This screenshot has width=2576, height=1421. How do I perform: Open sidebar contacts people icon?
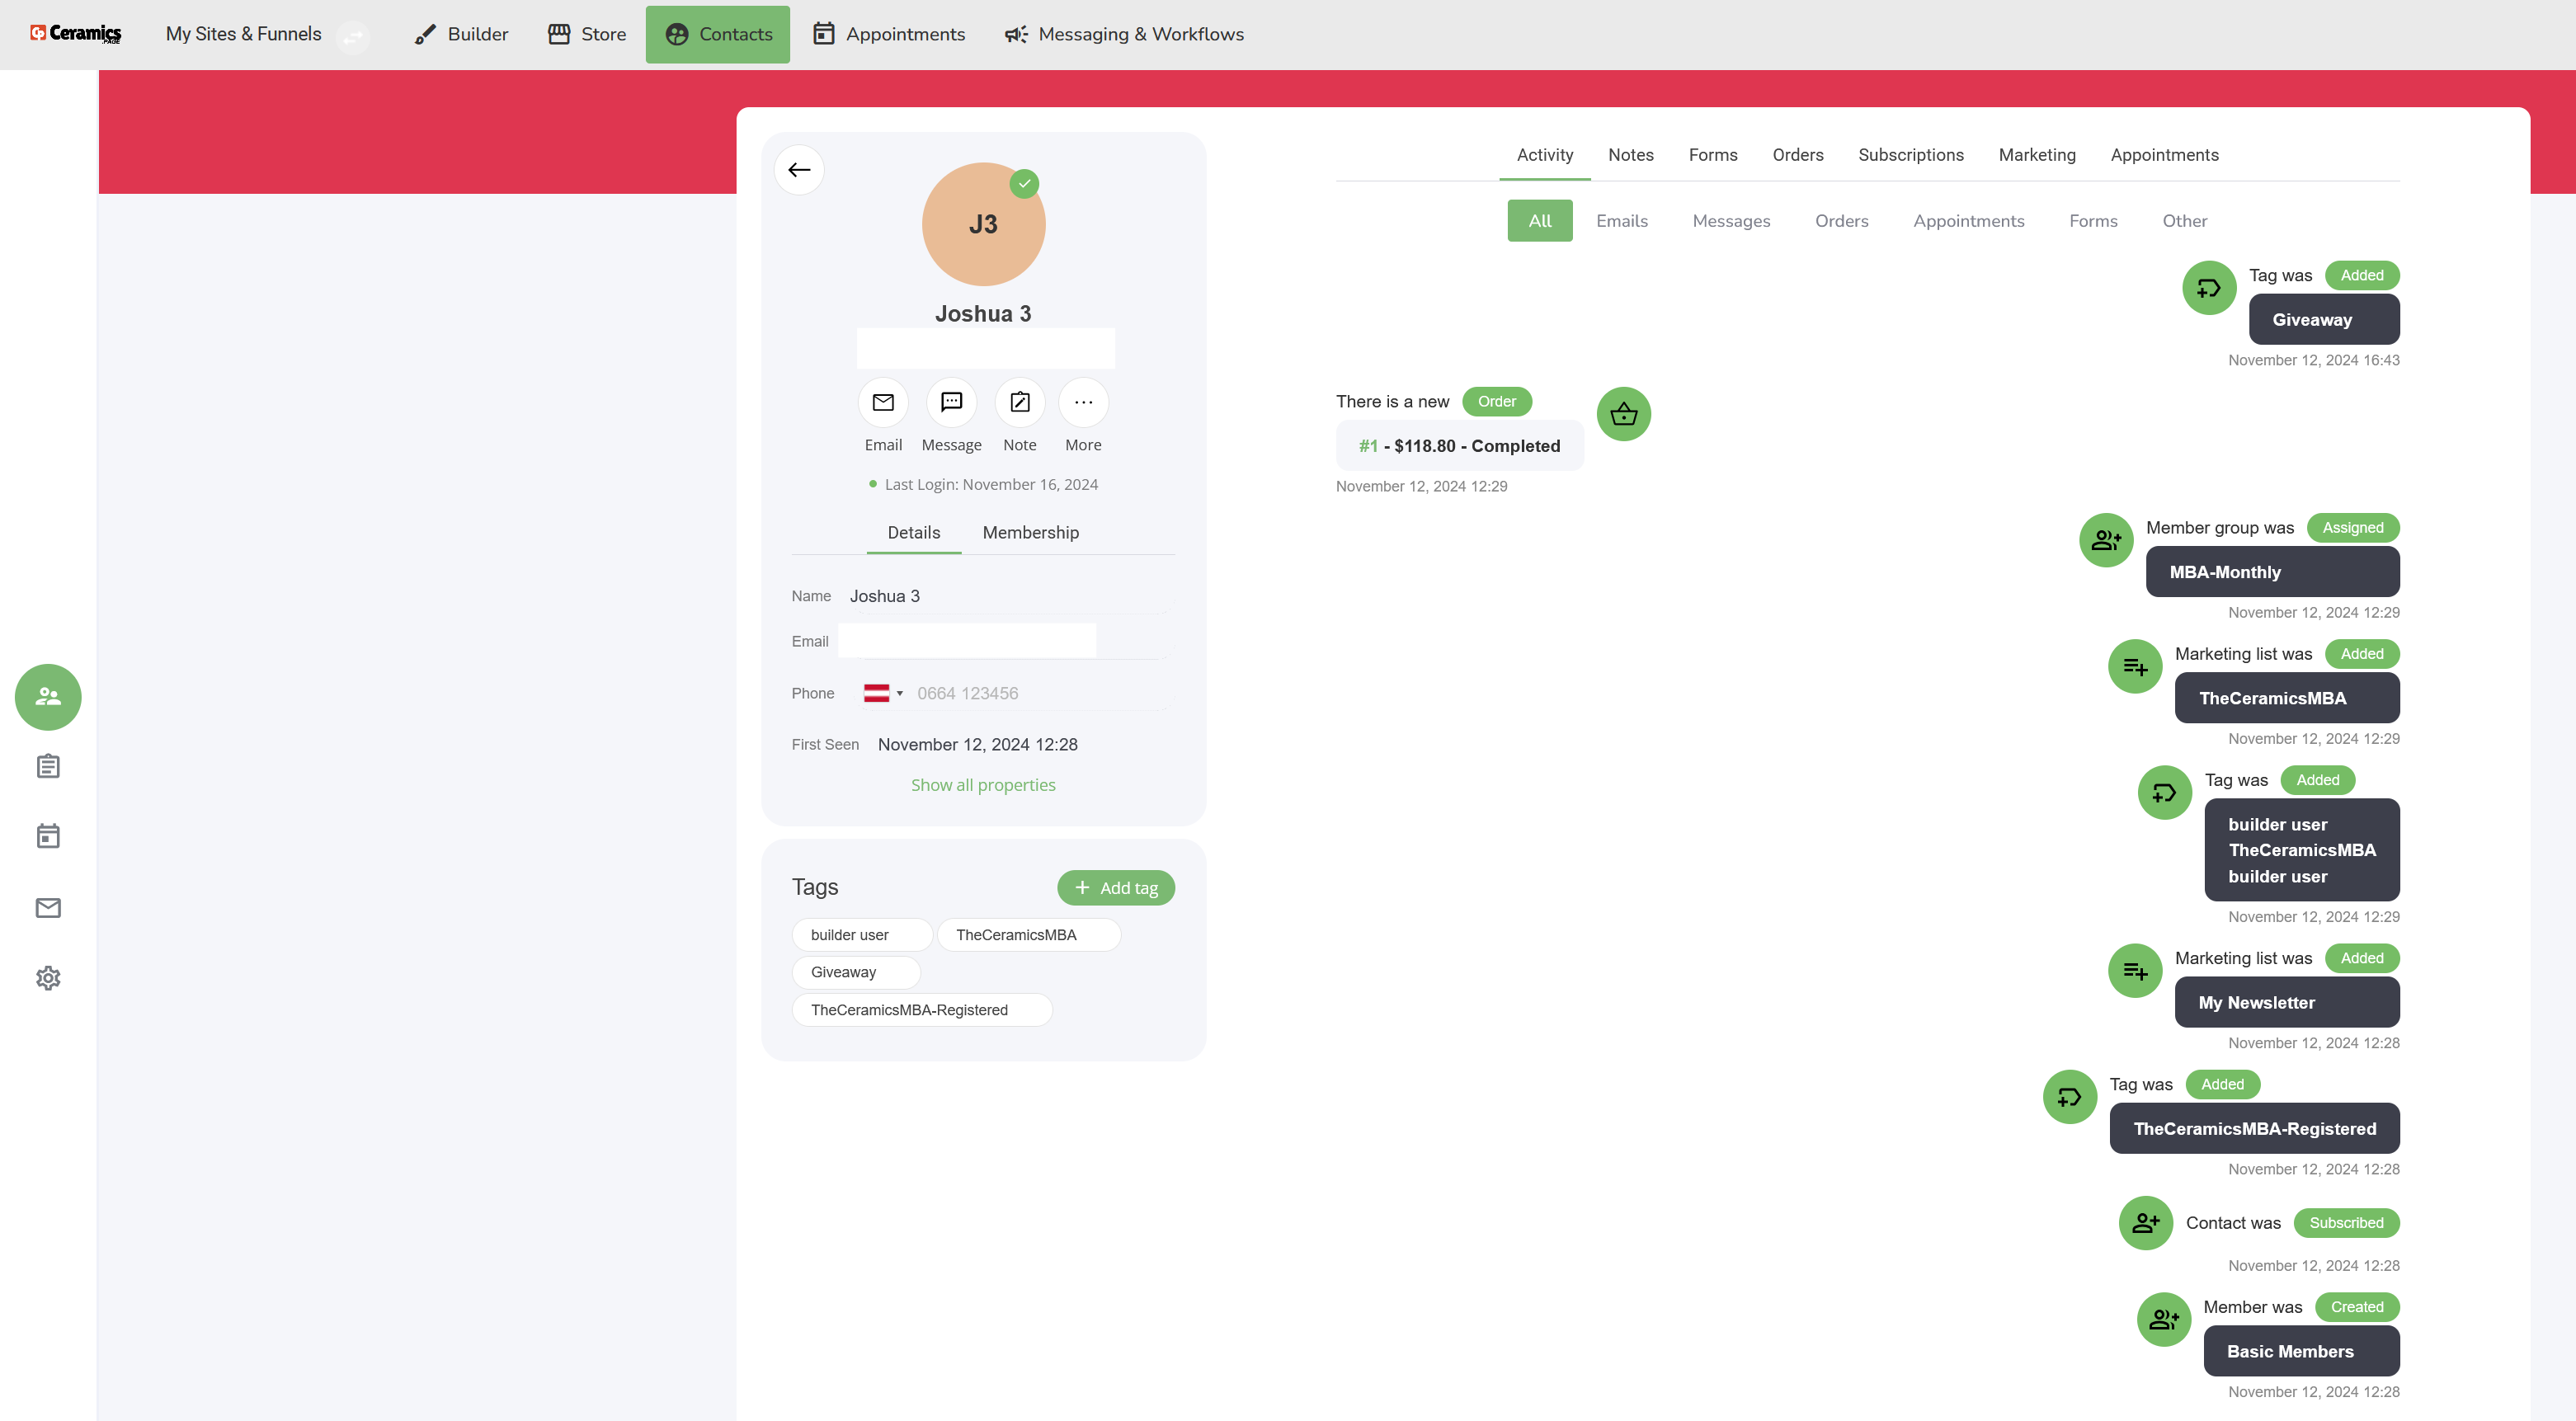48,697
